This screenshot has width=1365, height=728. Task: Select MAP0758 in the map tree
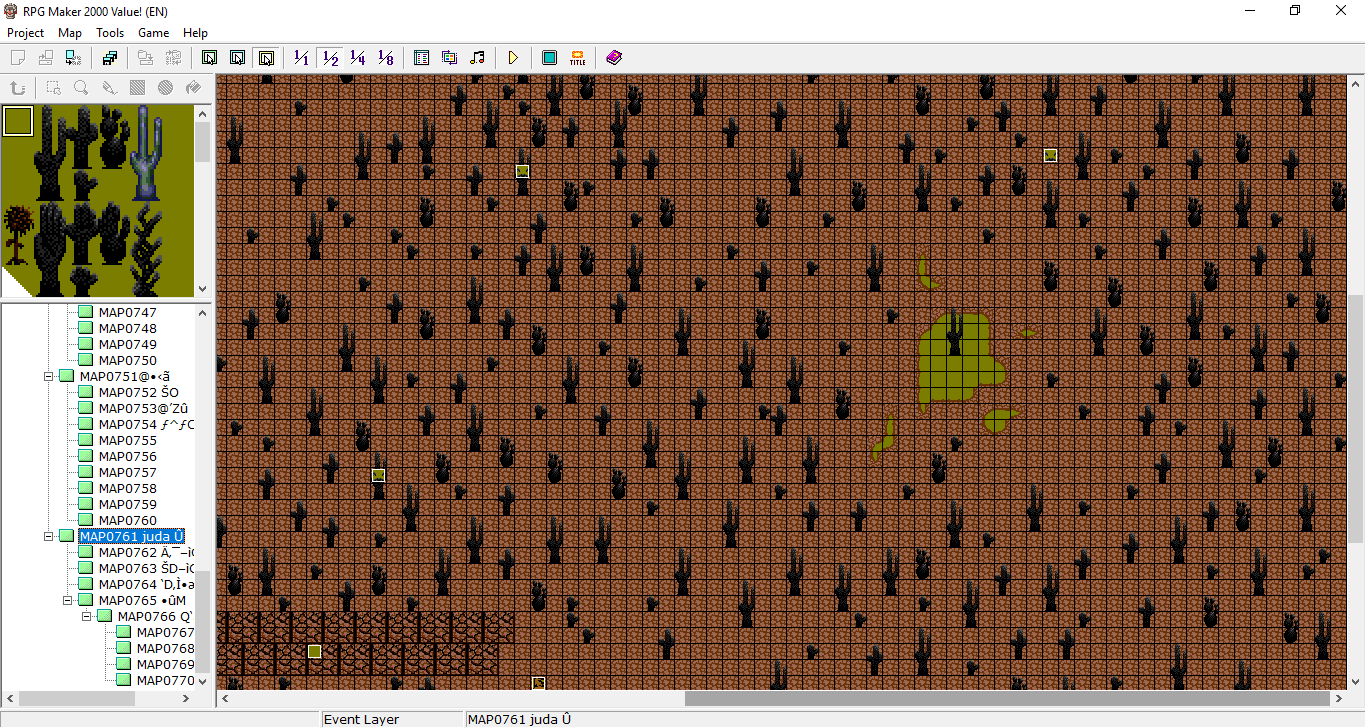click(x=127, y=489)
